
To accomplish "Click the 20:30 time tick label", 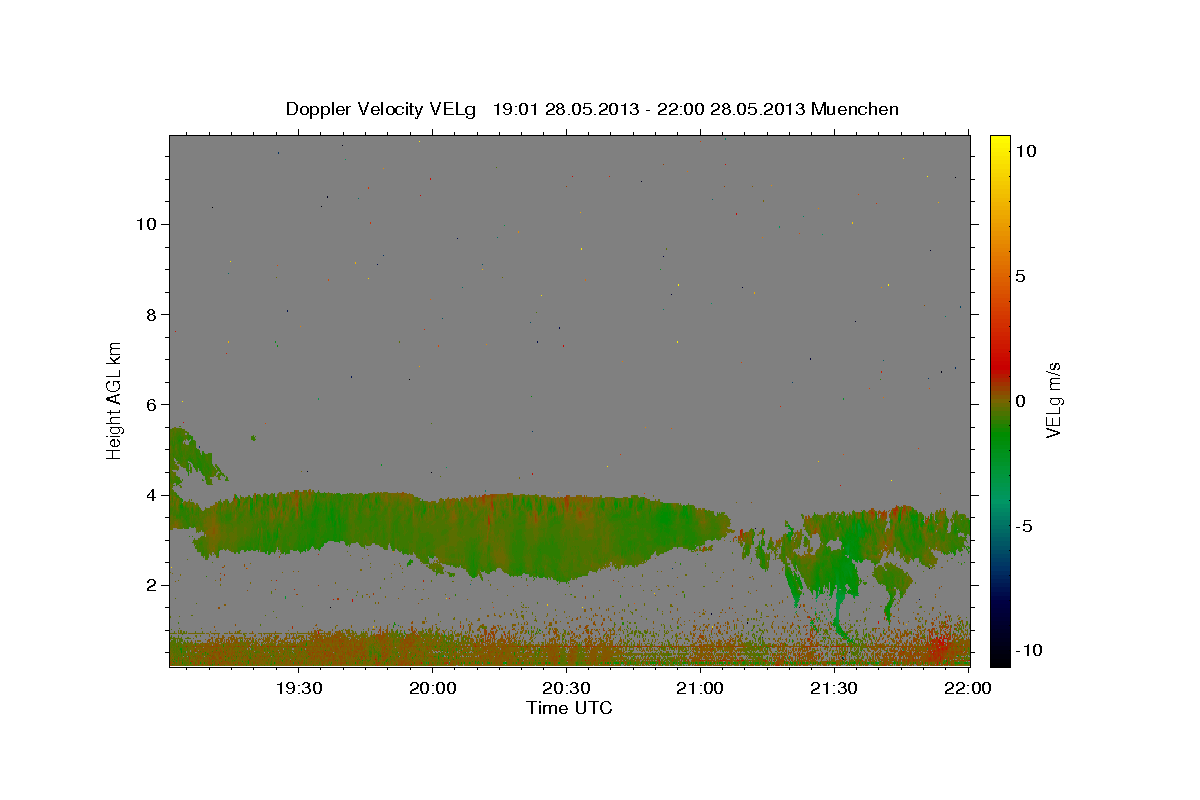I will [x=566, y=688].
